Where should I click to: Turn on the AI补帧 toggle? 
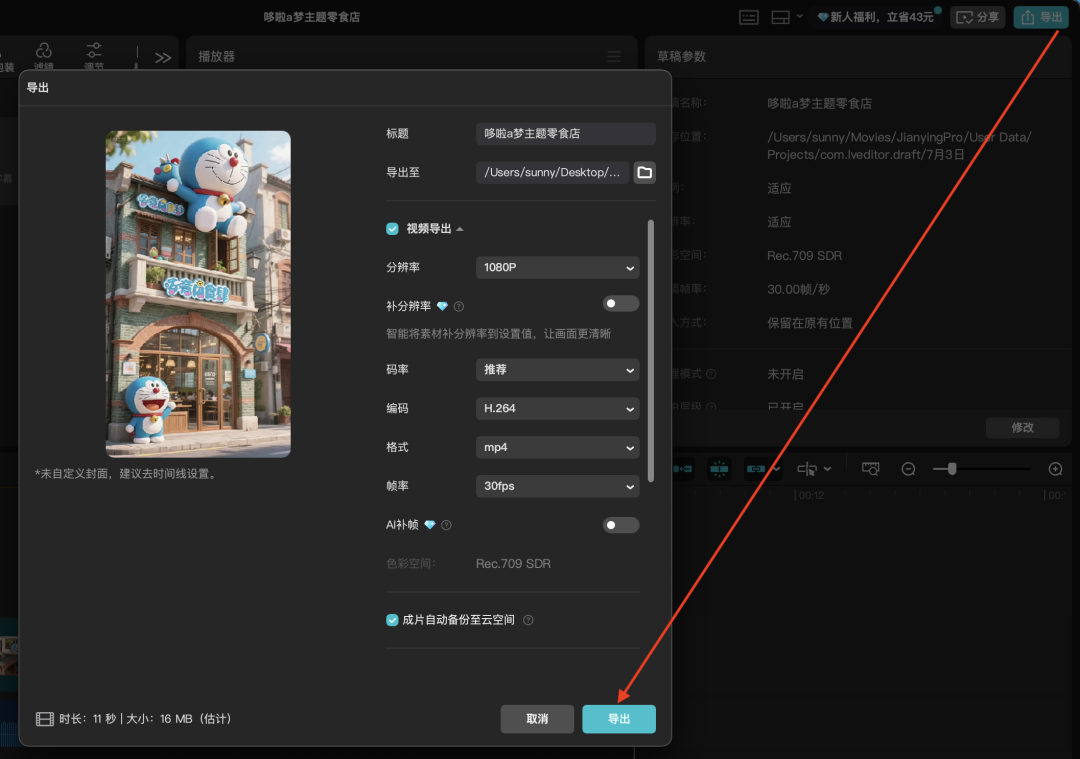click(x=620, y=525)
